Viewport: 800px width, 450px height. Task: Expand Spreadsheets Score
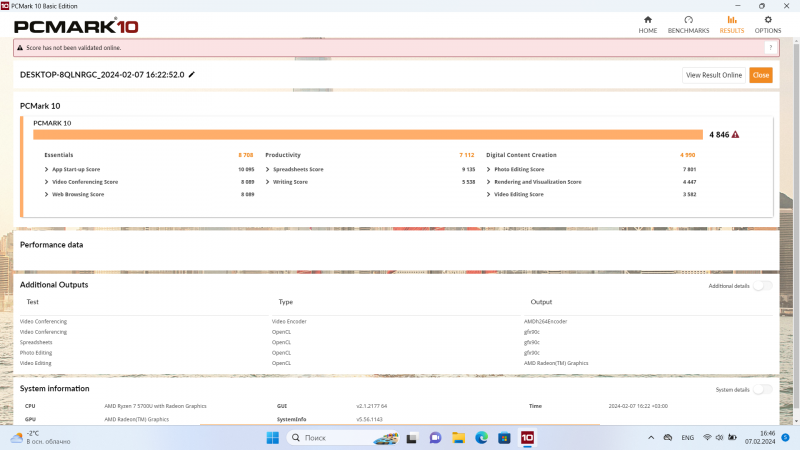267,169
